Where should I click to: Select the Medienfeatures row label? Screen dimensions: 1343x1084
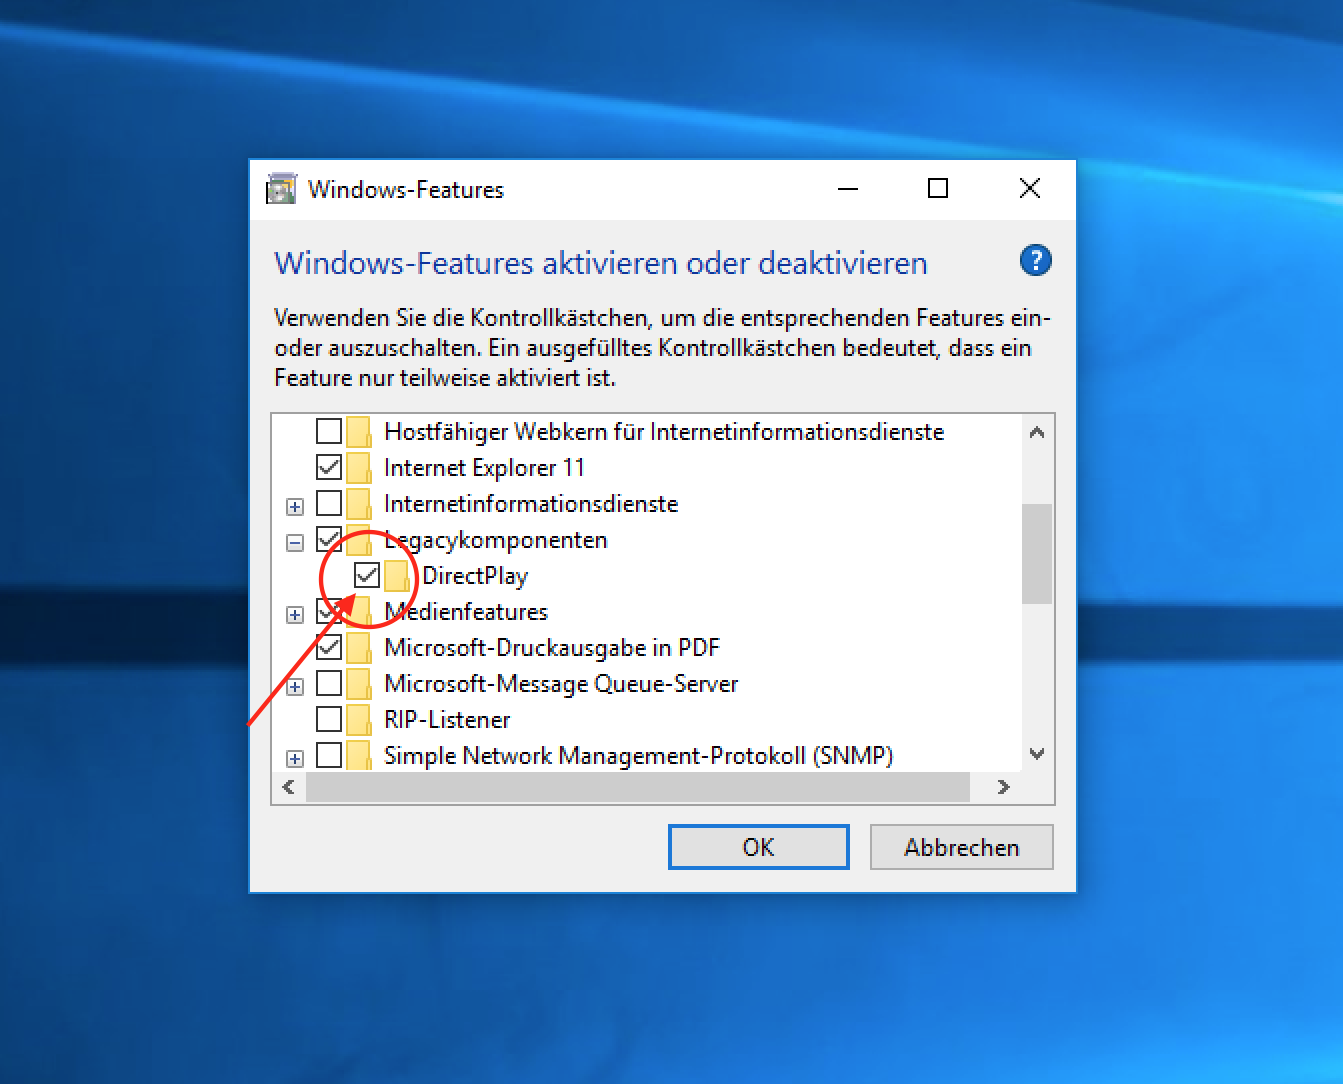(467, 612)
